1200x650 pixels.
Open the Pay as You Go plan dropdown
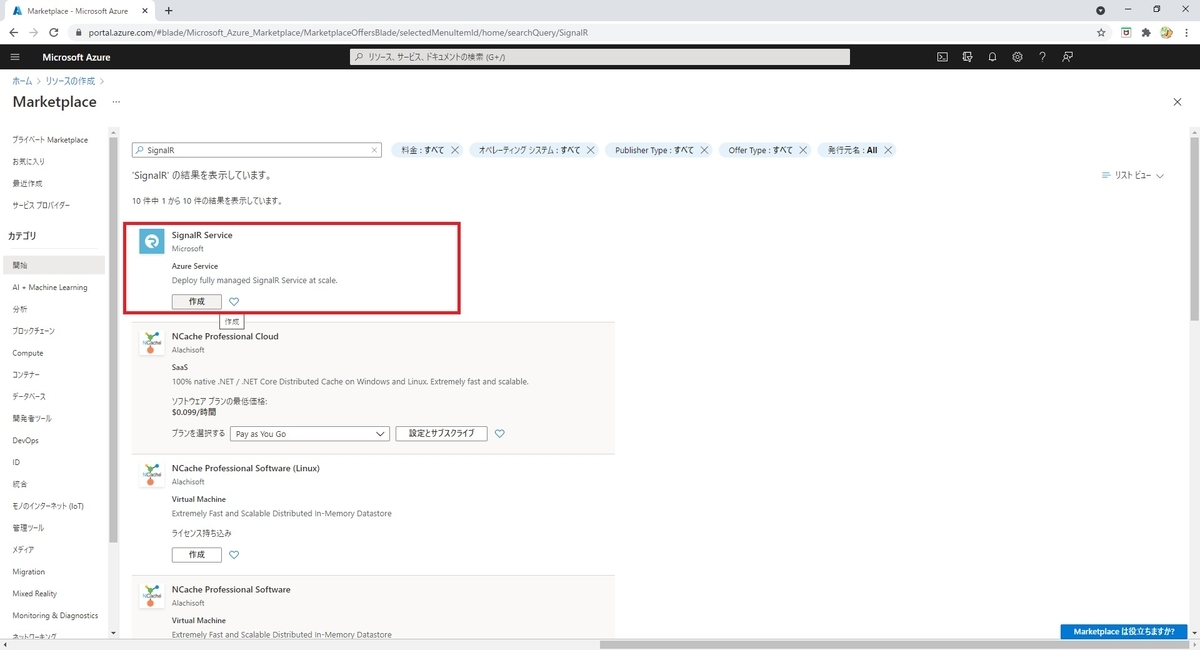tap(309, 434)
